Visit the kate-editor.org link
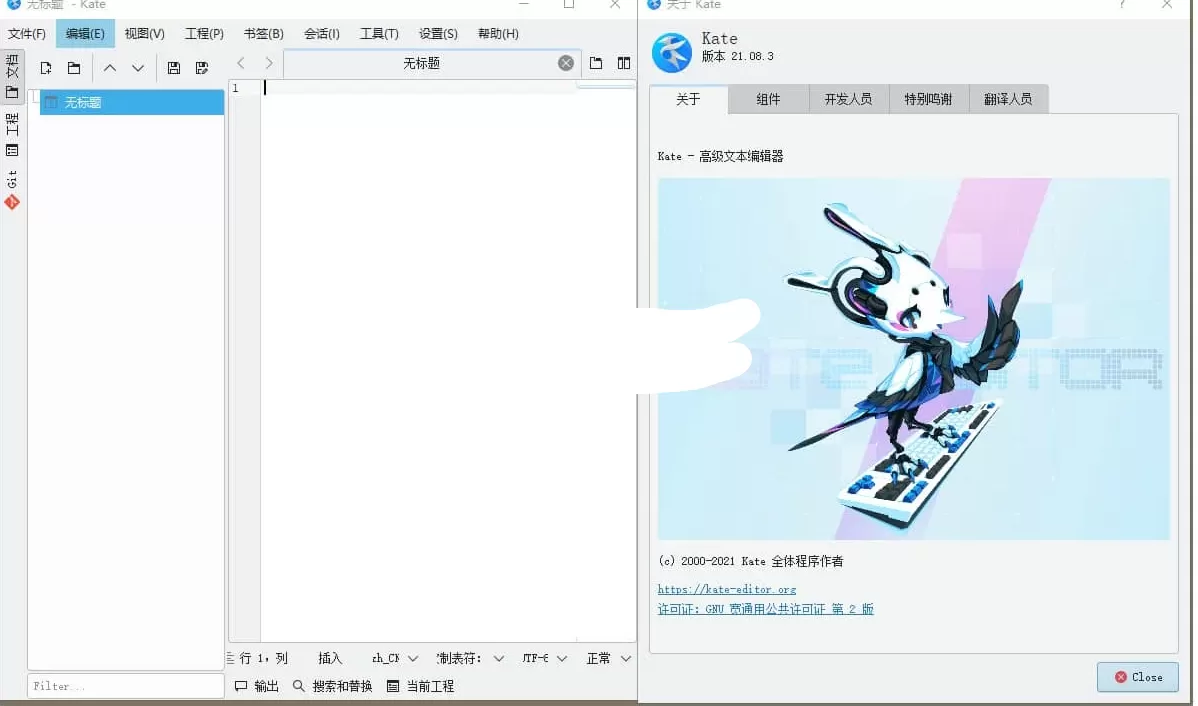This screenshot has height=706, width=1198. coord(726,589)
